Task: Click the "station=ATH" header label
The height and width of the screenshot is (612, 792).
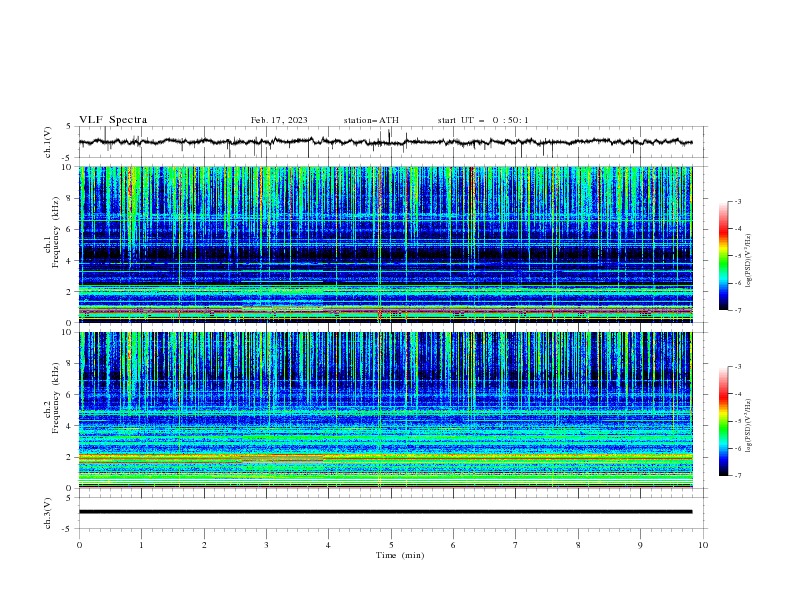Action: click(x=371, y=120)
